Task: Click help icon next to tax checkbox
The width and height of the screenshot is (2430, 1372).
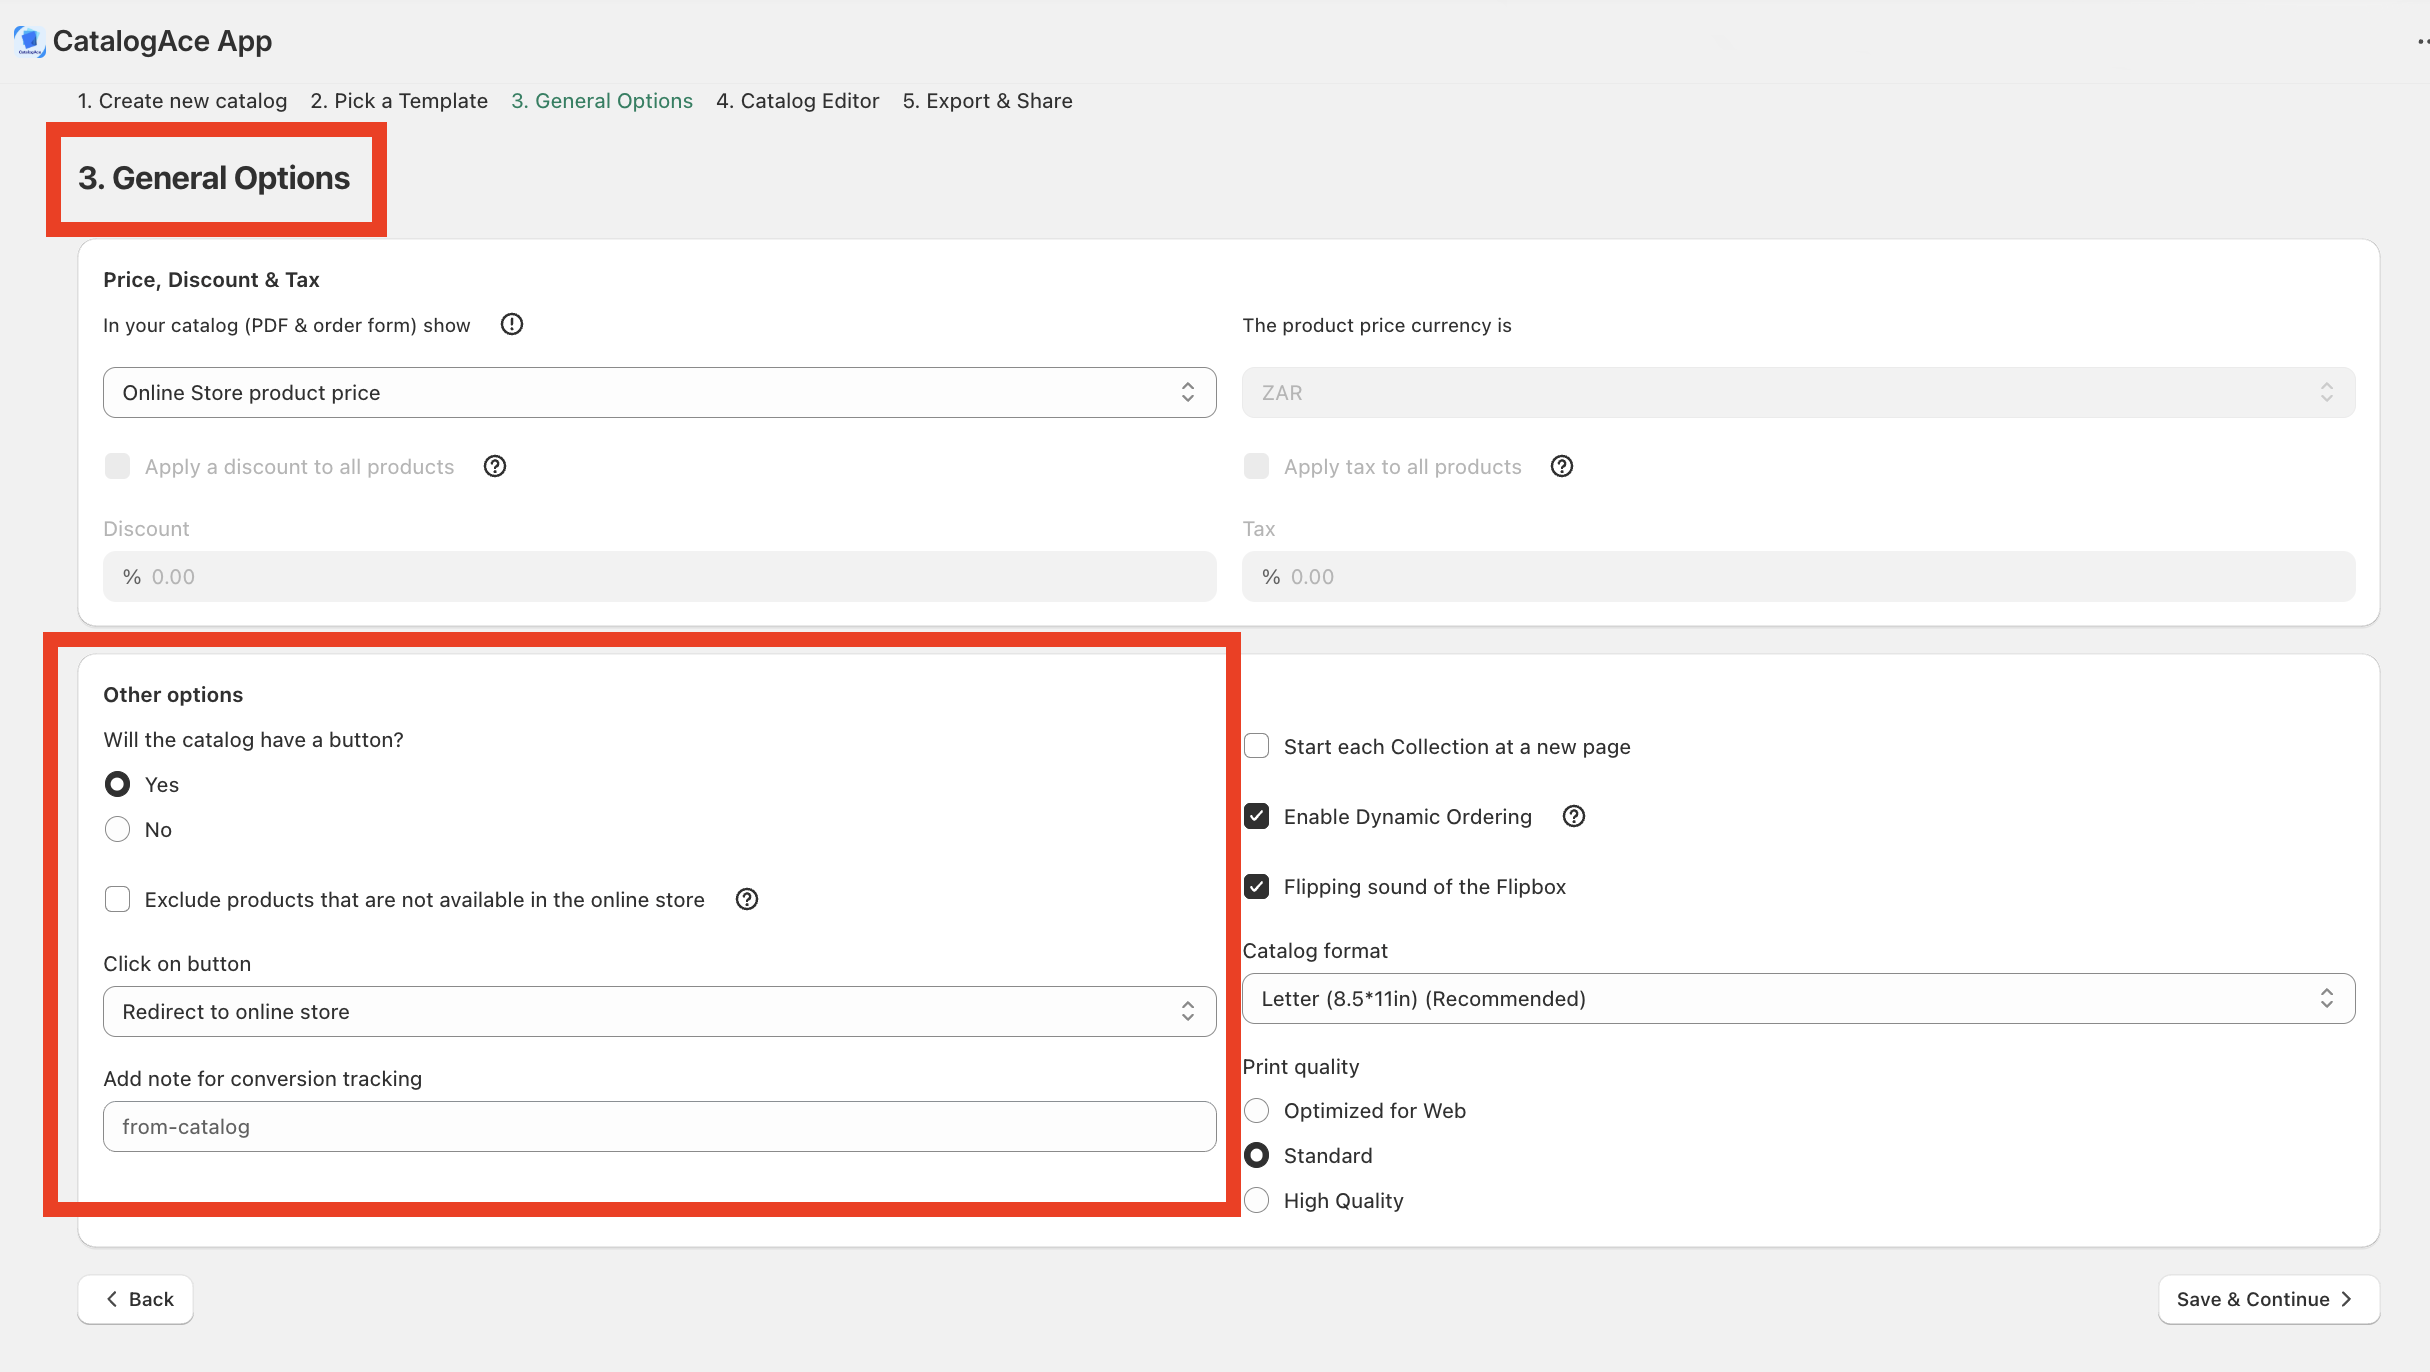Action: tap(1561, 466)
